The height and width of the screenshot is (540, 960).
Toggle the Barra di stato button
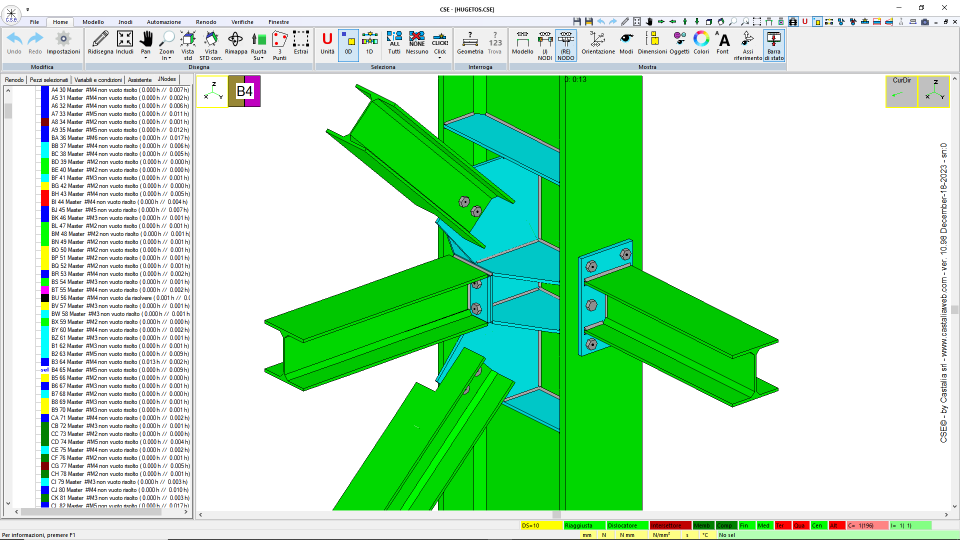click(x=774, y=45)
